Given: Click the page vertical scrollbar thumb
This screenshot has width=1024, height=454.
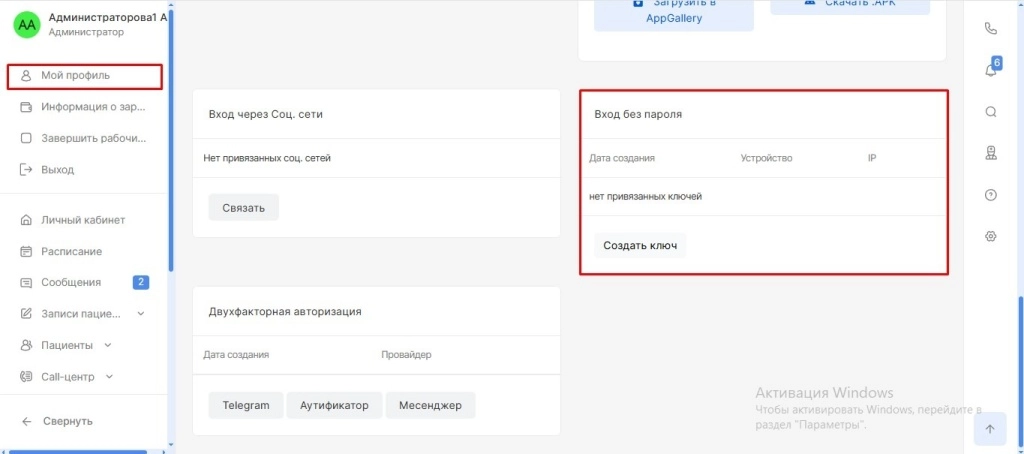Looking at the screenshot, I should point(1019,370).
